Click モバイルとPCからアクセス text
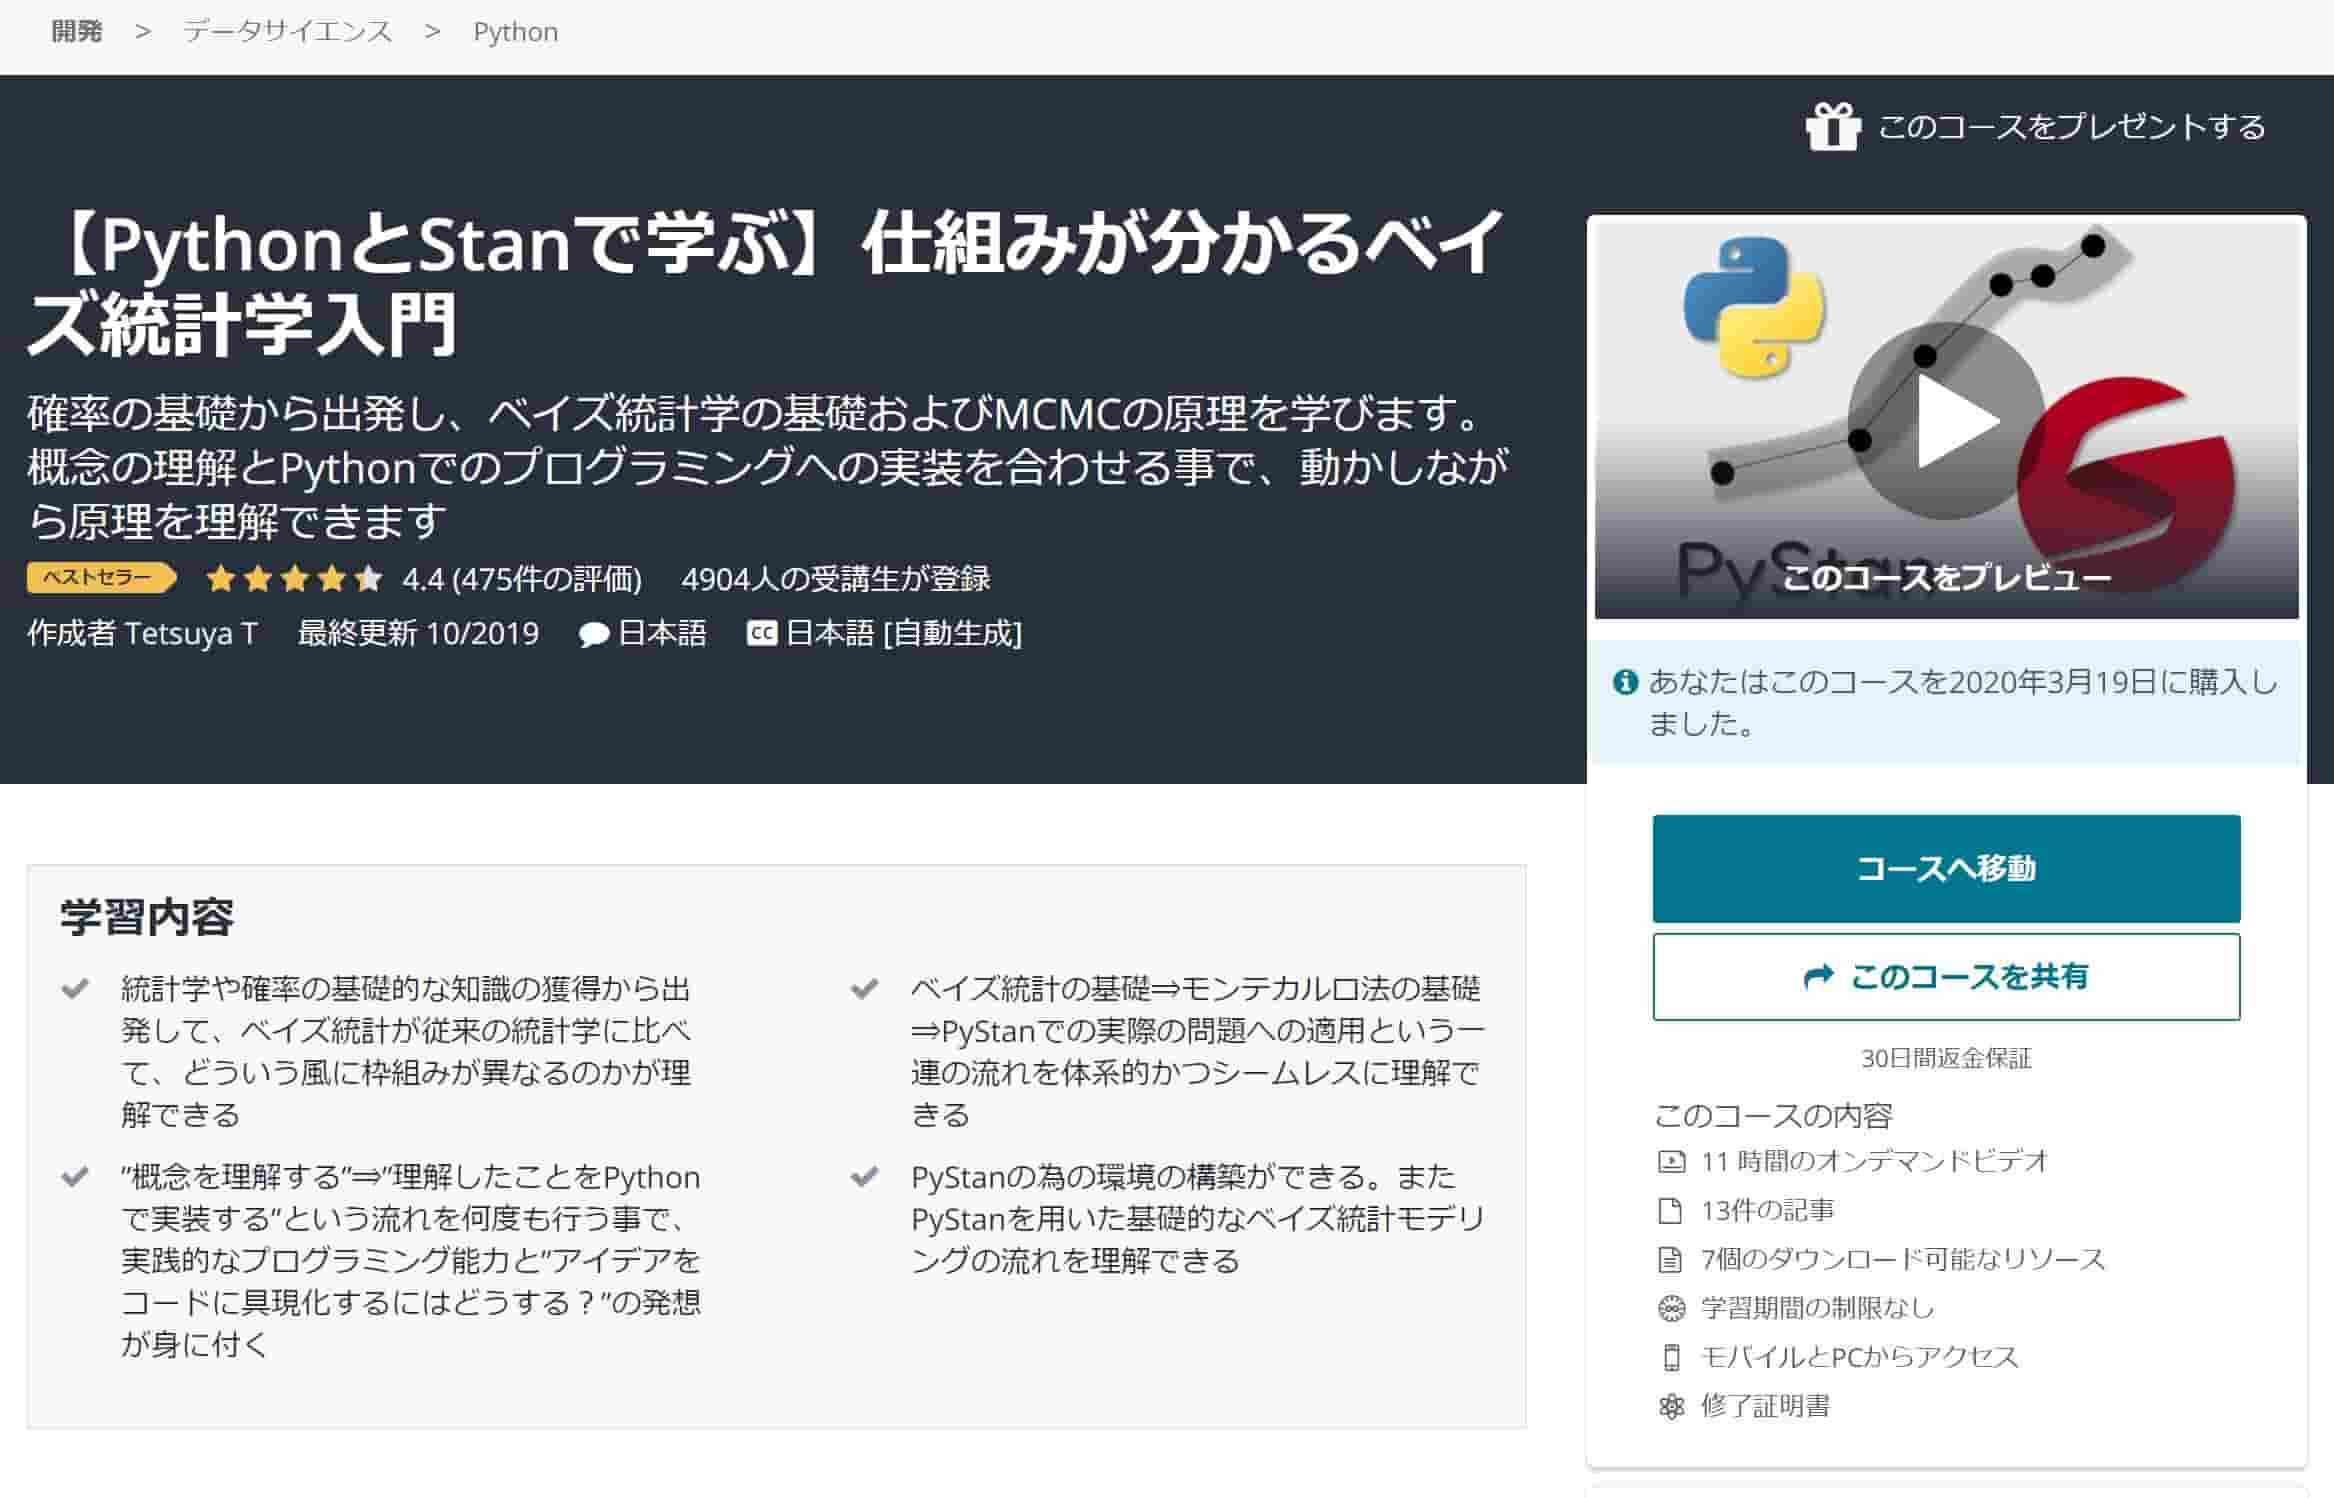2334x1498 pixels. tap(1860, 1357)
